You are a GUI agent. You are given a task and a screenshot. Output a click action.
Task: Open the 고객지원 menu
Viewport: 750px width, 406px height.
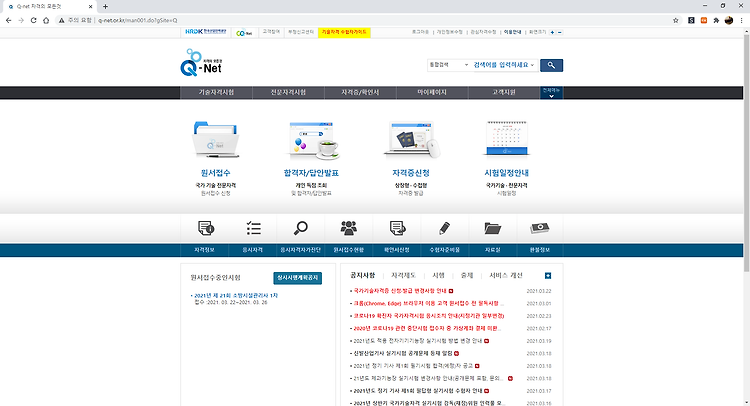[504, 92]
